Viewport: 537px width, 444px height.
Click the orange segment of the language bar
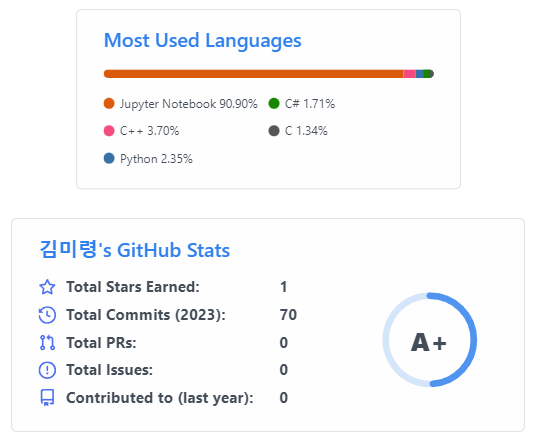(253, 74)
